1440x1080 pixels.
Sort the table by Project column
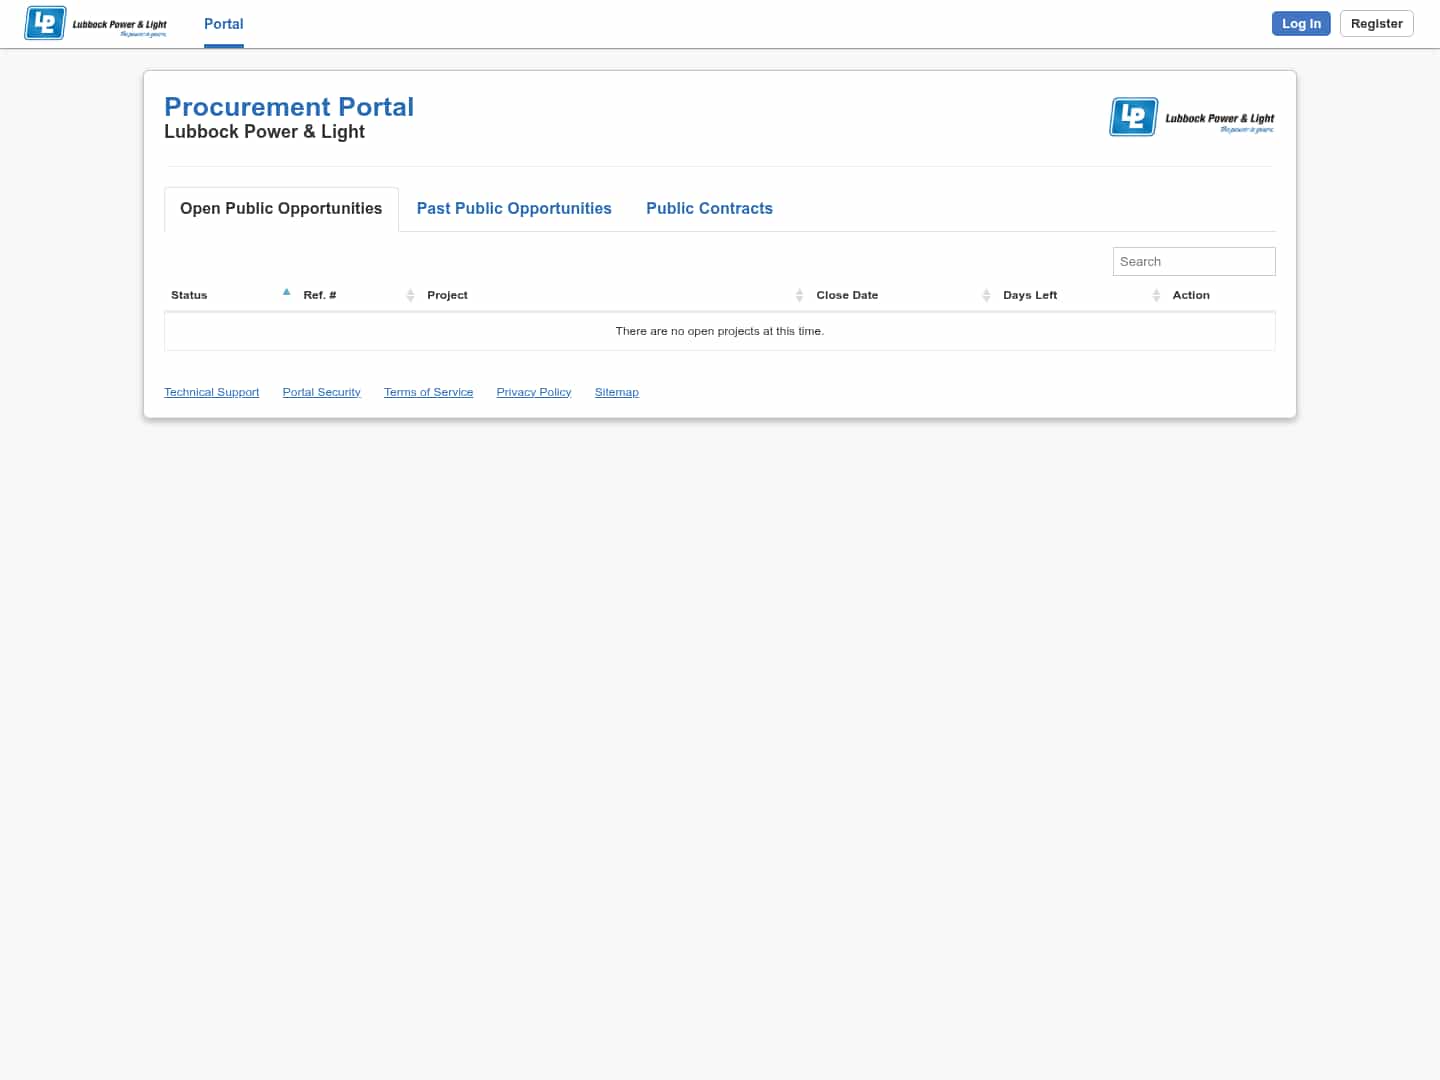[x=615, y=295]
